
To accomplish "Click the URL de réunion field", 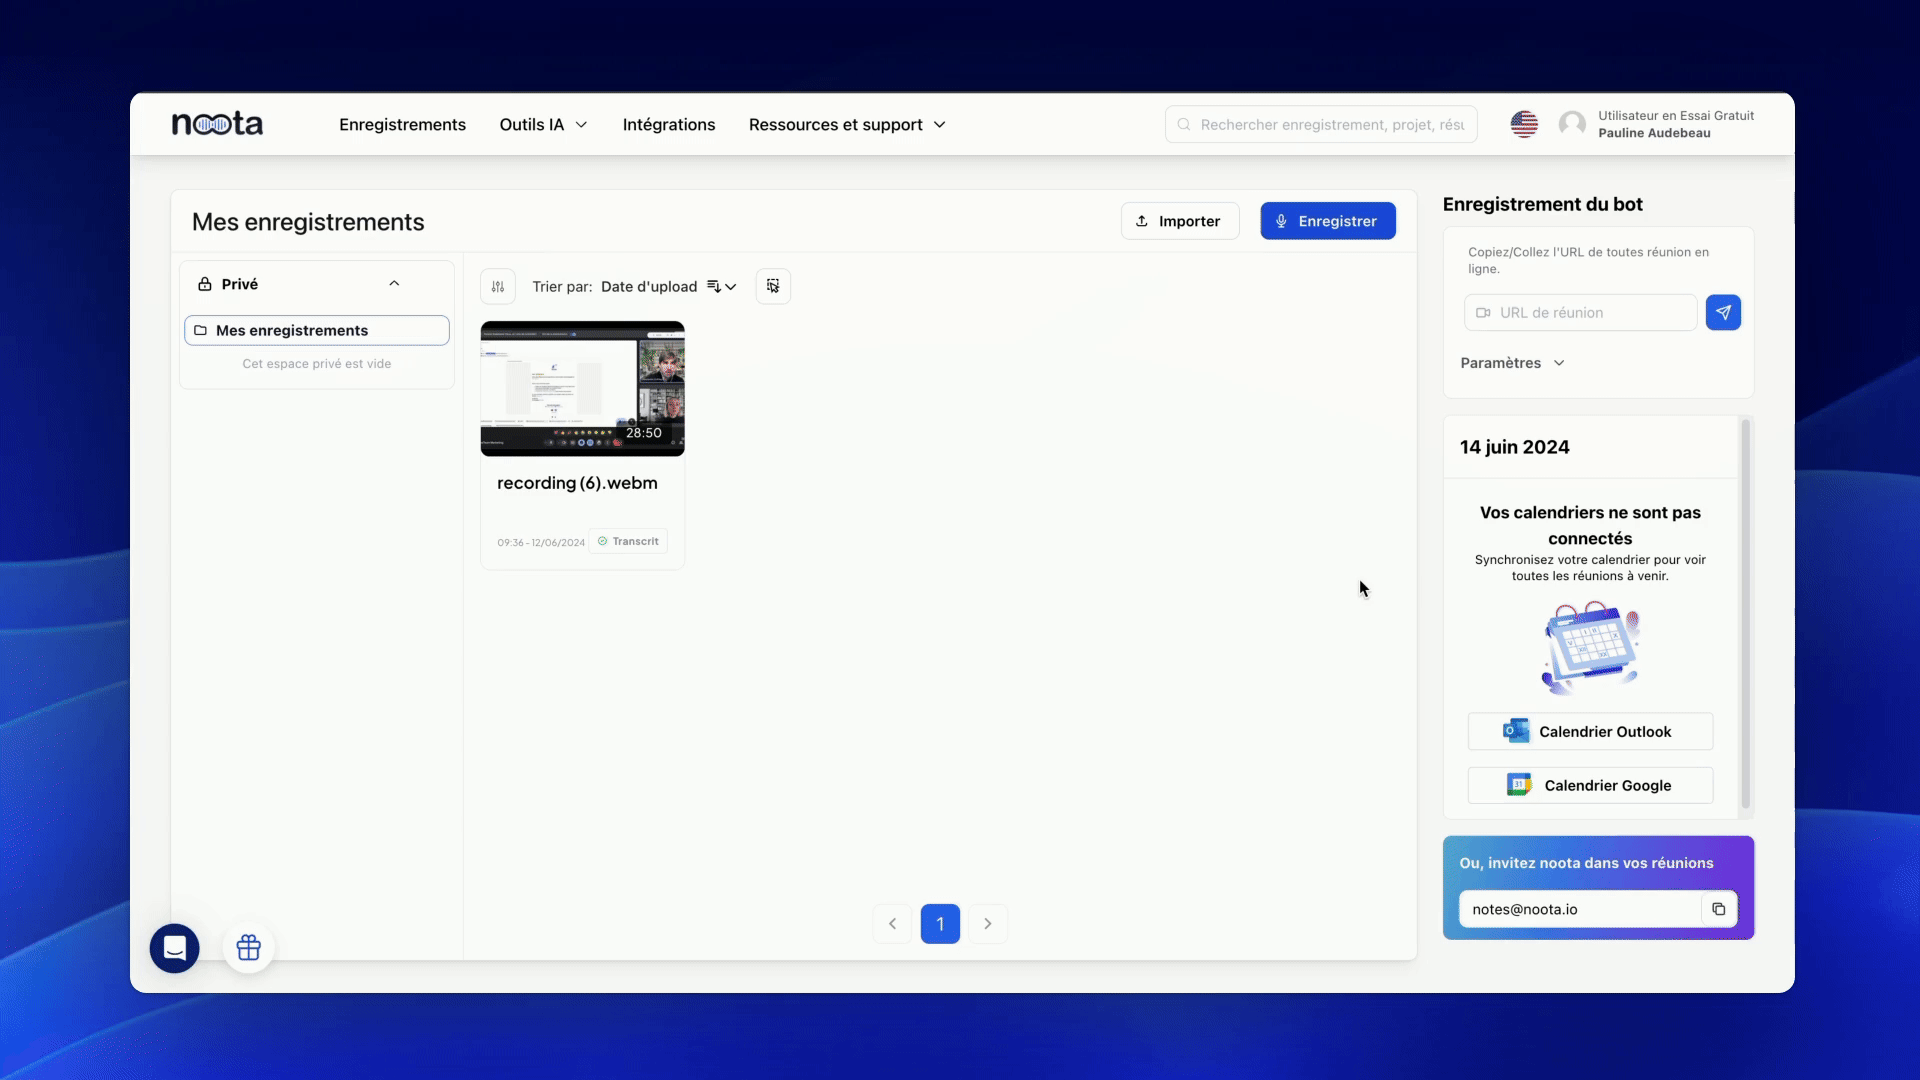I will (1590, 313).
